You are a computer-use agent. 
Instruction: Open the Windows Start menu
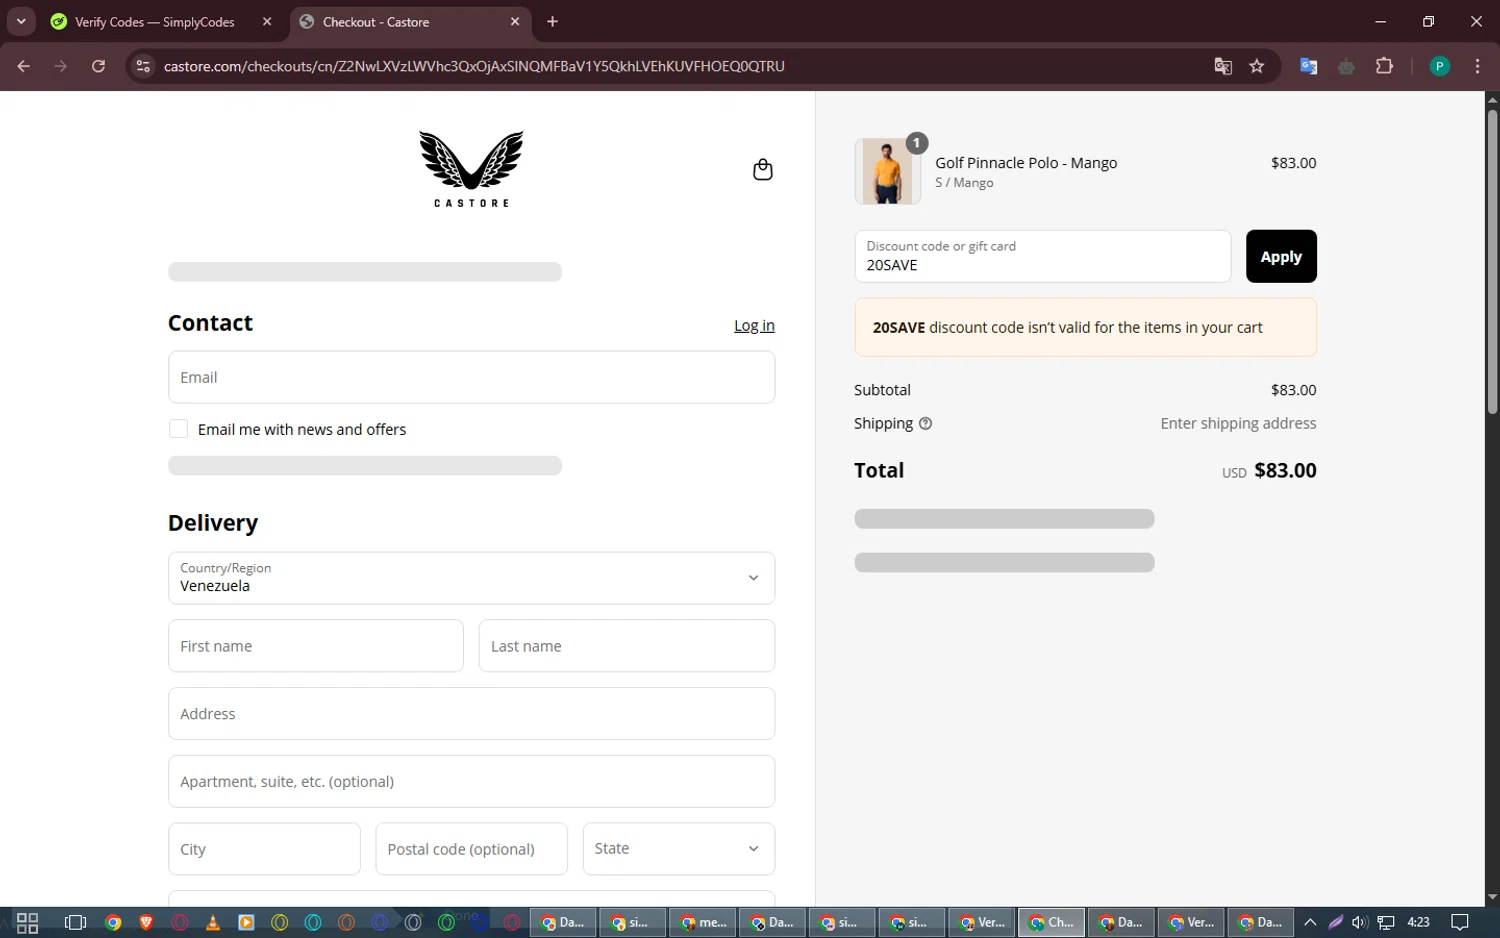click(x=27, y=922)
